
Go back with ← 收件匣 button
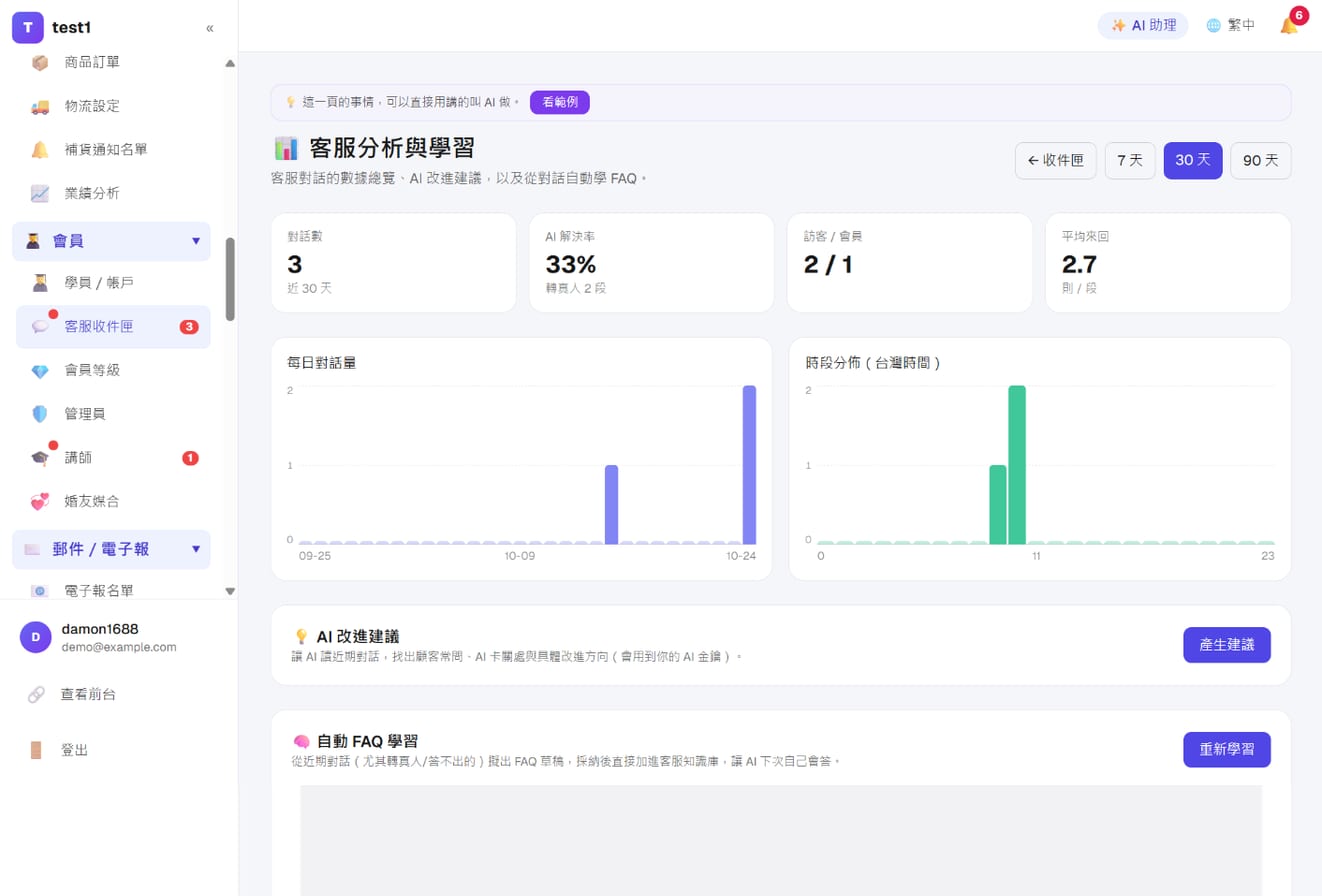click(1056, 160)
